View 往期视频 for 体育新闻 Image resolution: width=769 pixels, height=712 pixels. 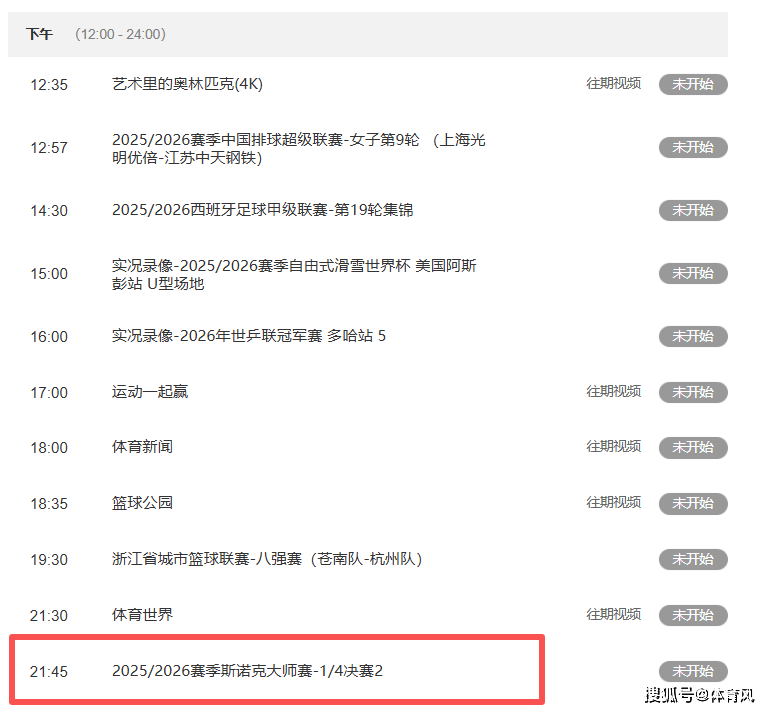pos(613,447)
